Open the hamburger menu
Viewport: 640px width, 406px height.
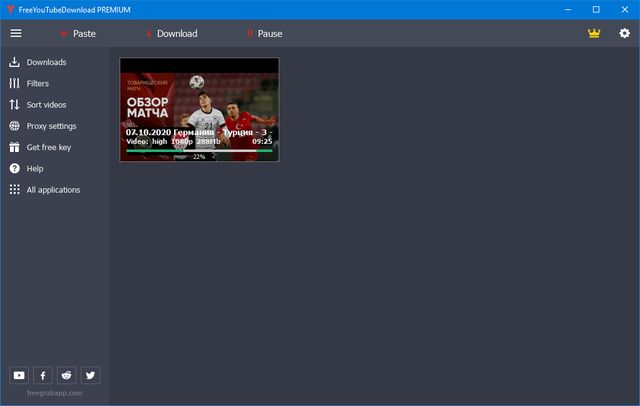click(15, 33)
